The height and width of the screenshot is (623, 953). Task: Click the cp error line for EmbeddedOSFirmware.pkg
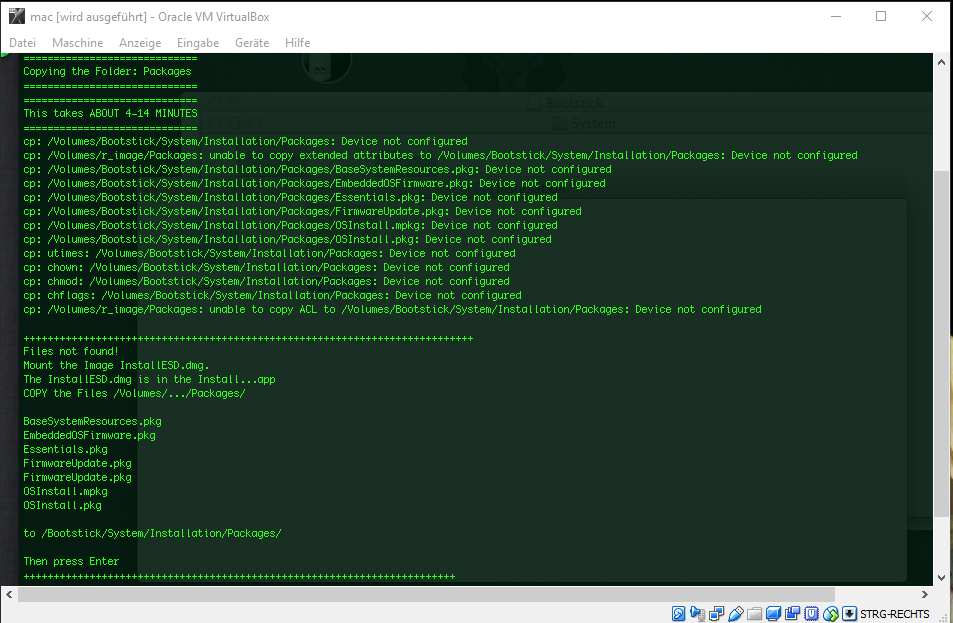tap(314, 183)
